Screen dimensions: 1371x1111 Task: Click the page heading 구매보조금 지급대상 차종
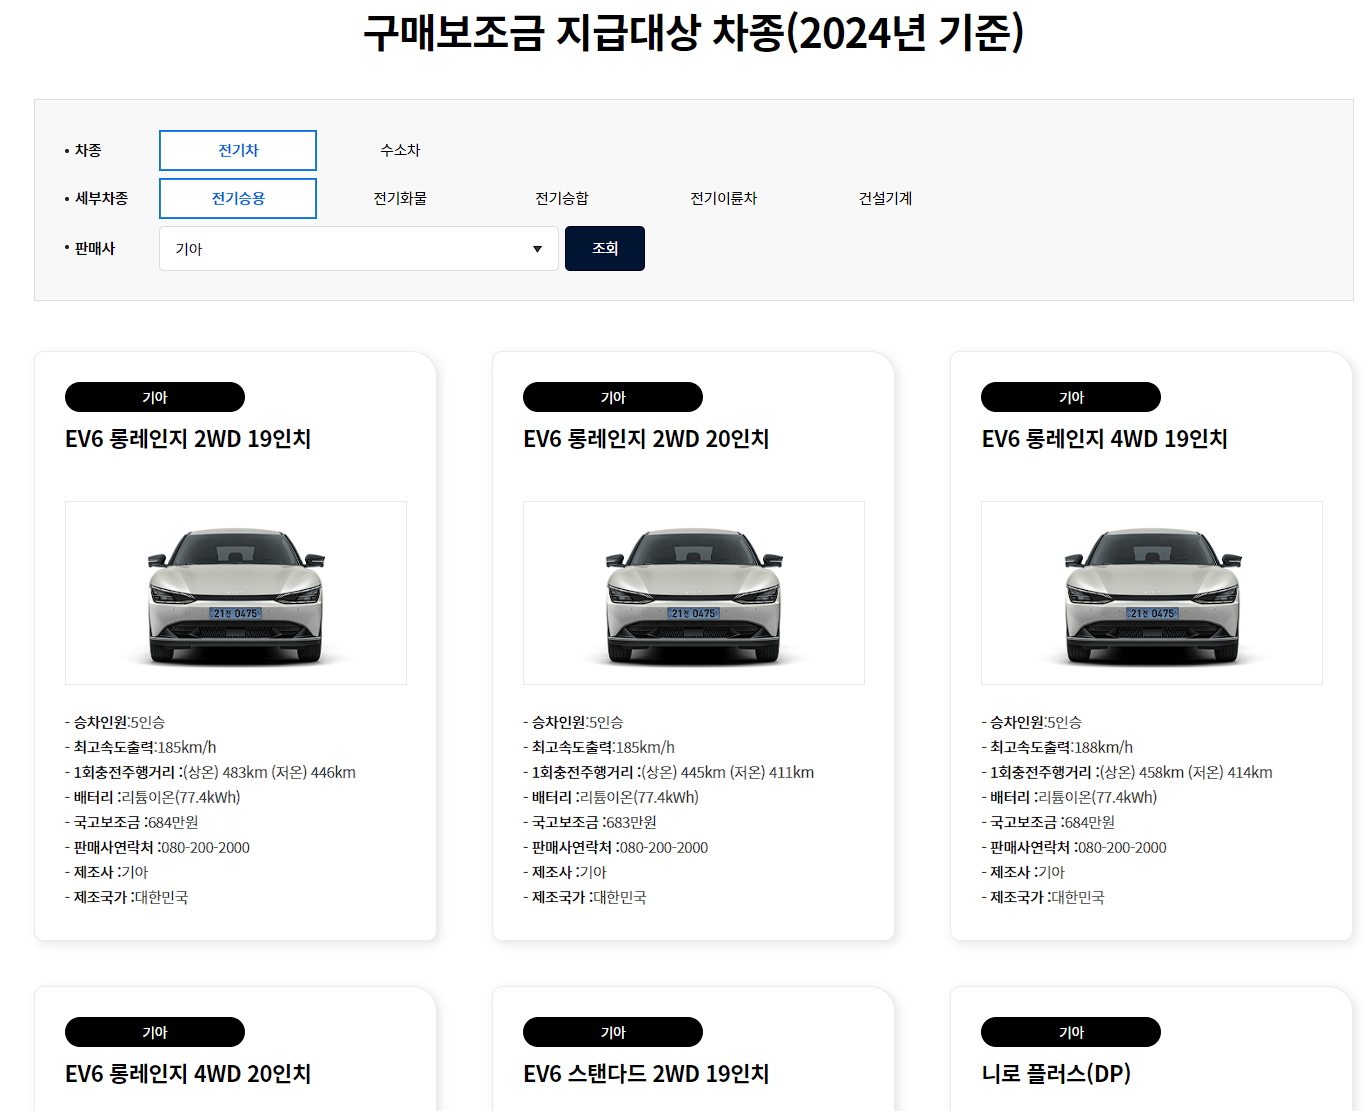pos(694,33)
